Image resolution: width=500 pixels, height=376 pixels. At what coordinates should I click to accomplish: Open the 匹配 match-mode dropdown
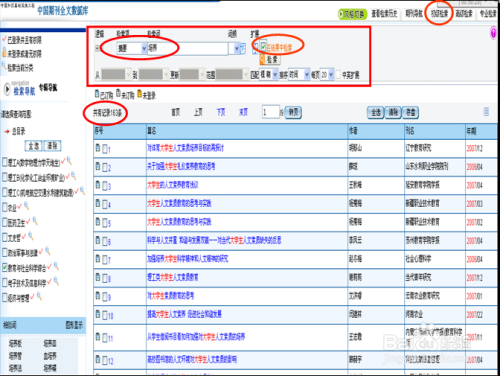(x=269, y=75)
